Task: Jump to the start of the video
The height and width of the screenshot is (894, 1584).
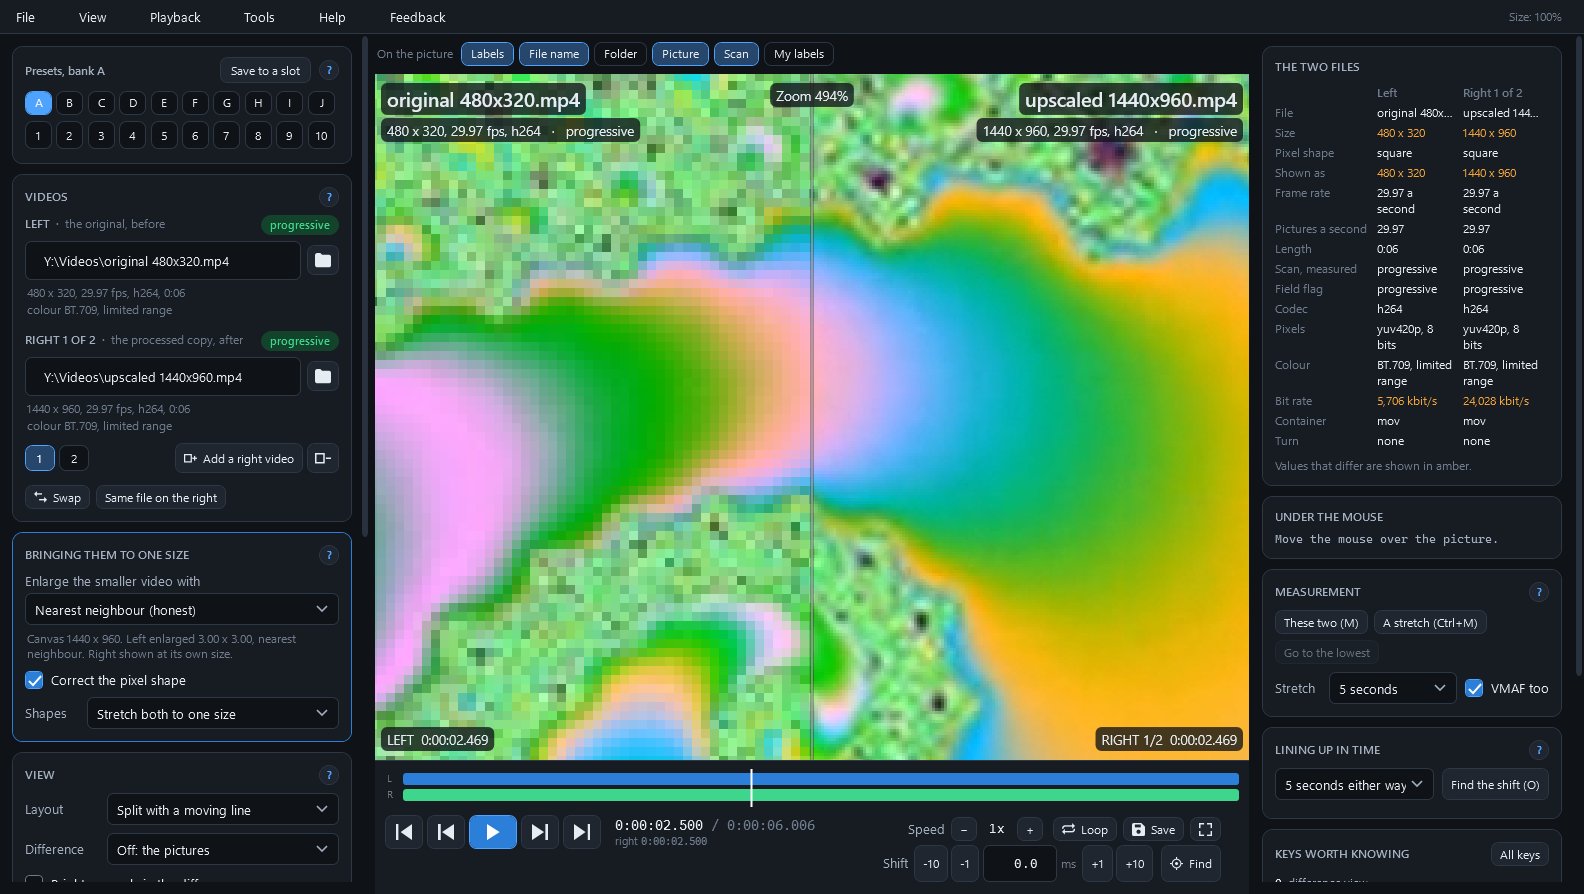Action: coord(404,832)
